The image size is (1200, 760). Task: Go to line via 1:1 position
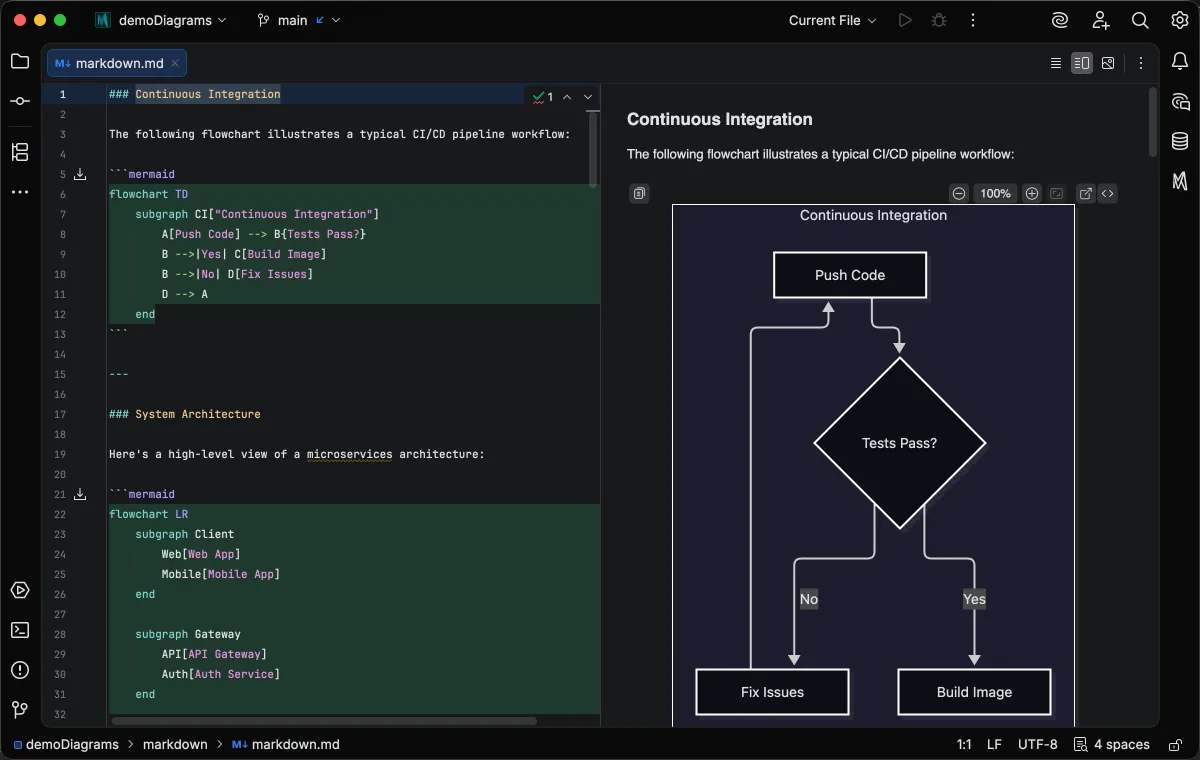(964, 744)
